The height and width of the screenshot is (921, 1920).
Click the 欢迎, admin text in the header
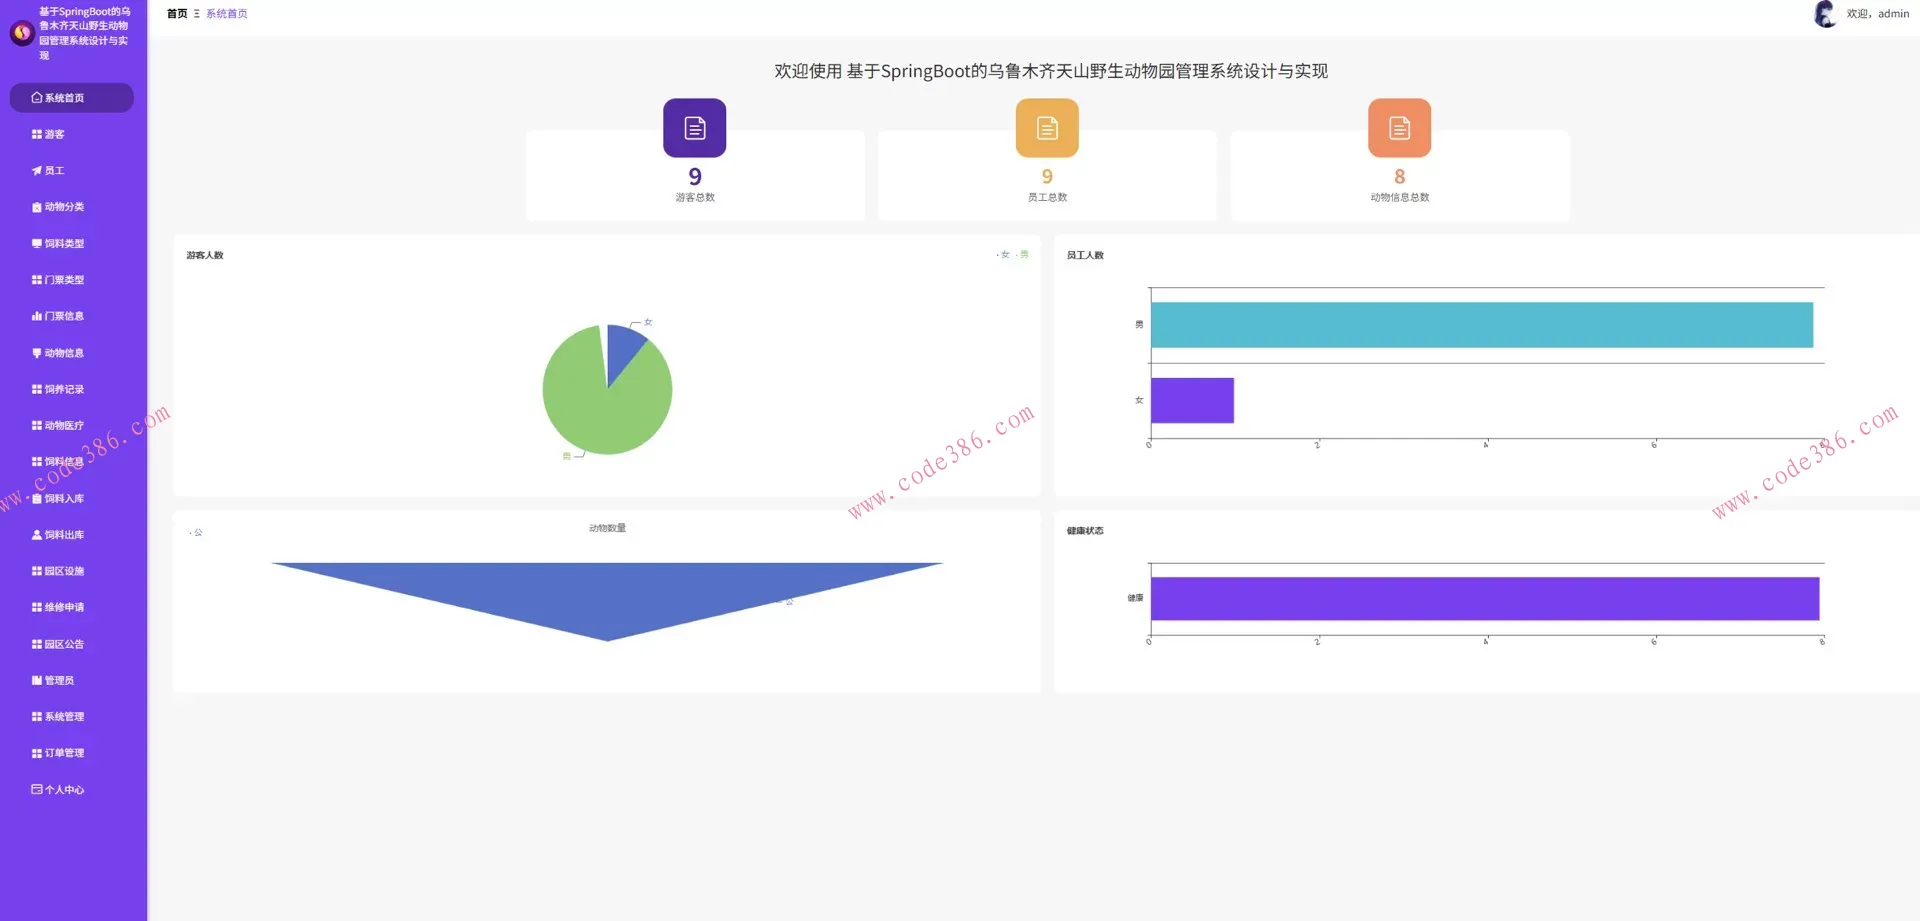coord(1877,14)
